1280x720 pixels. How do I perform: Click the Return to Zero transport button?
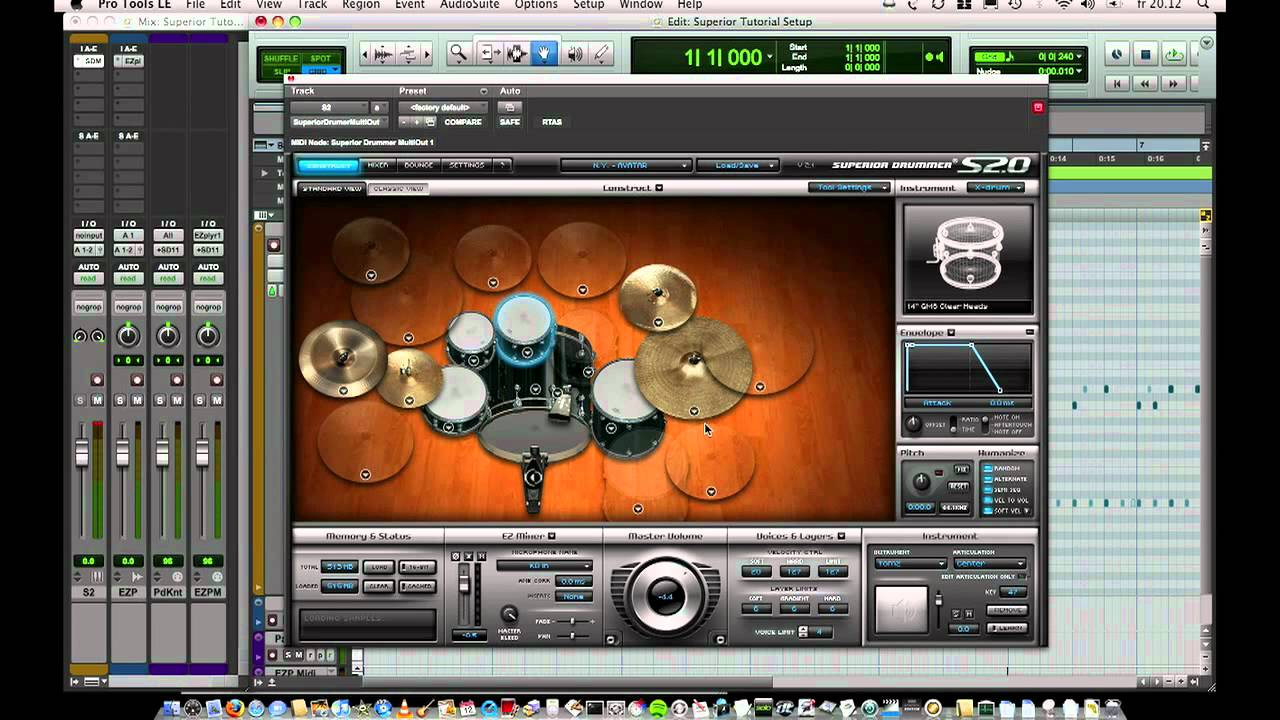1117,84
